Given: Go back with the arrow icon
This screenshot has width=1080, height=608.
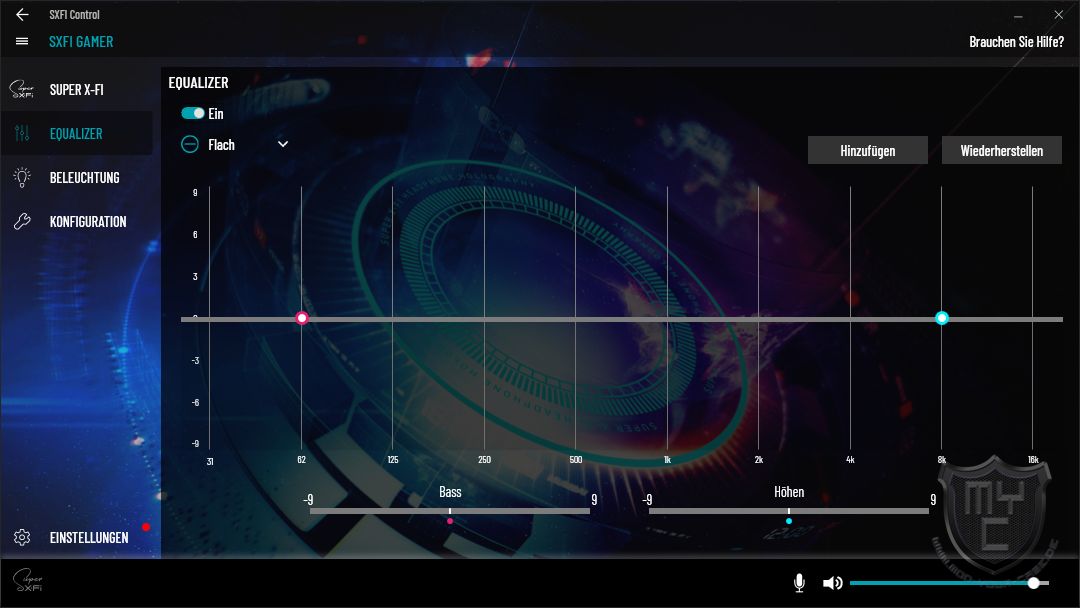Looking at the screenshot, I should (x=22, y=14).
